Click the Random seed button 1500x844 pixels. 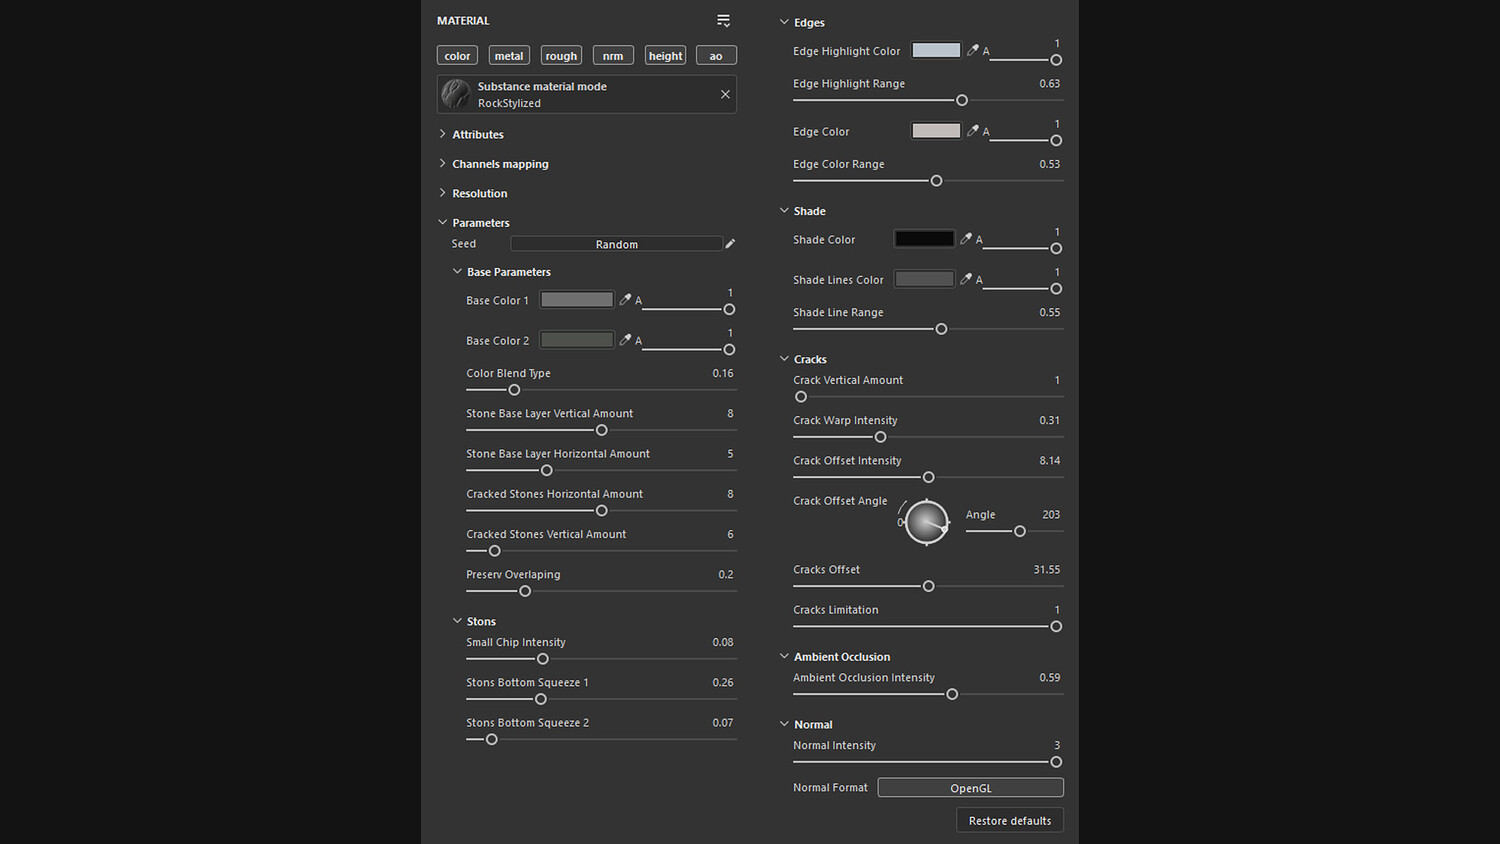(616, 244)
